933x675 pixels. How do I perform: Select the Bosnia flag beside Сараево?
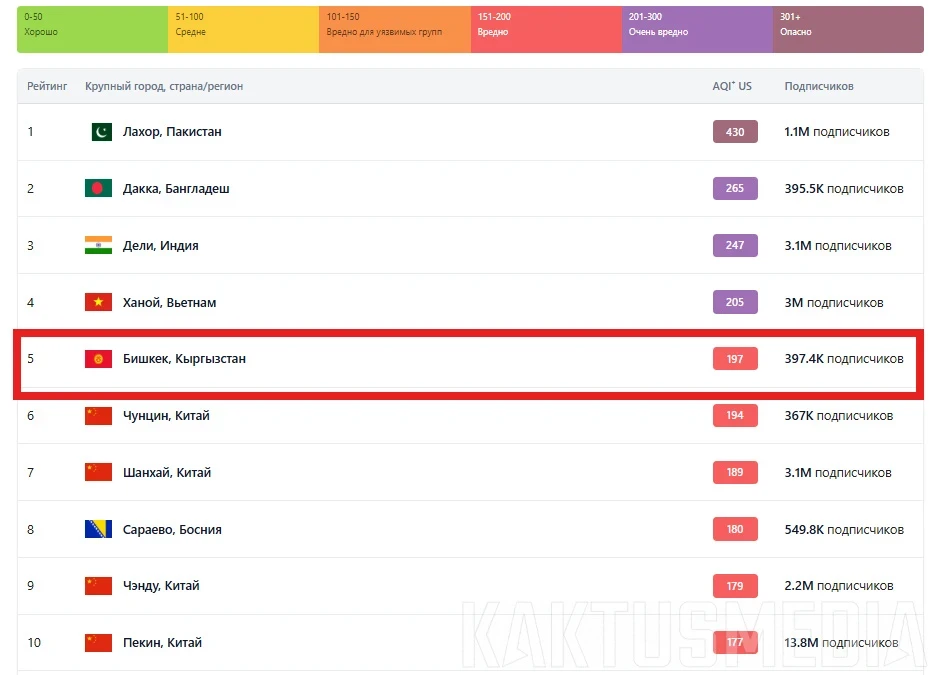pos(99,529)
